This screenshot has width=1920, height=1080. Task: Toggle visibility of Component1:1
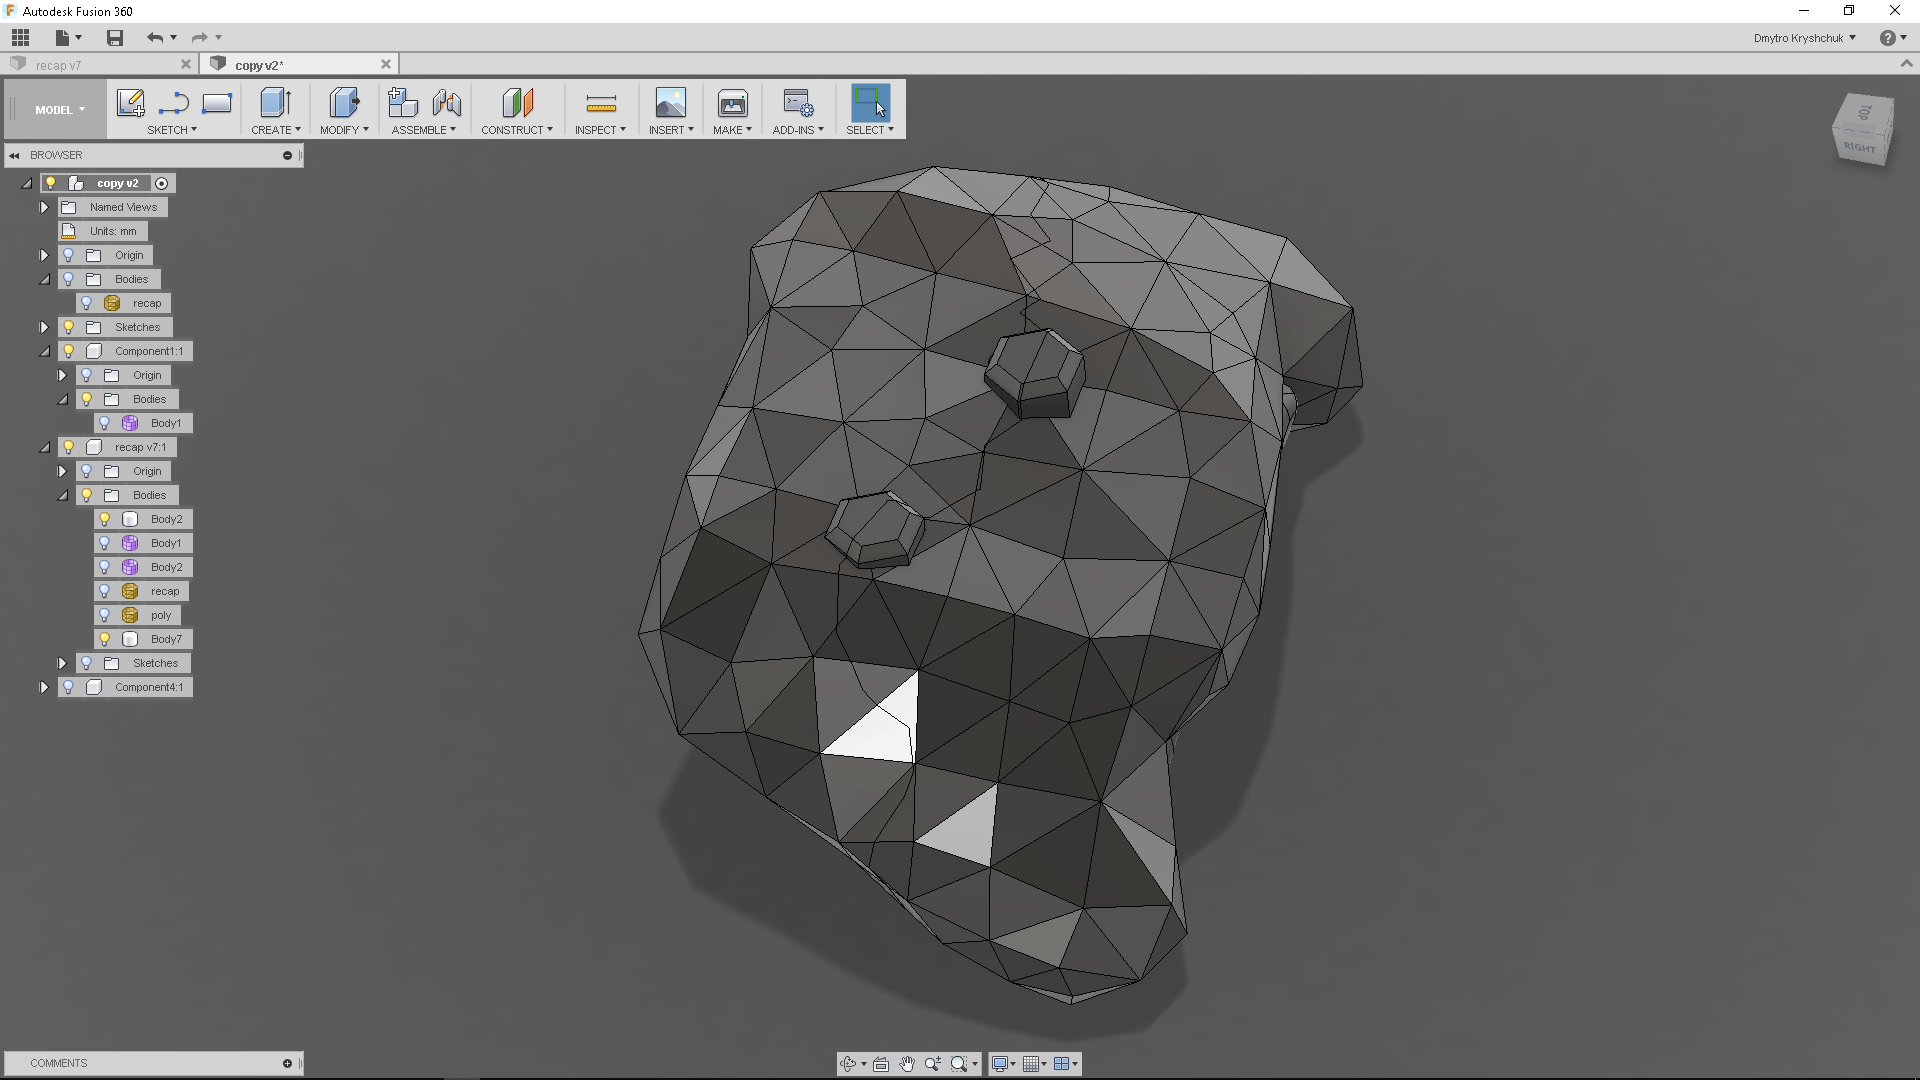tap(69, 351)
